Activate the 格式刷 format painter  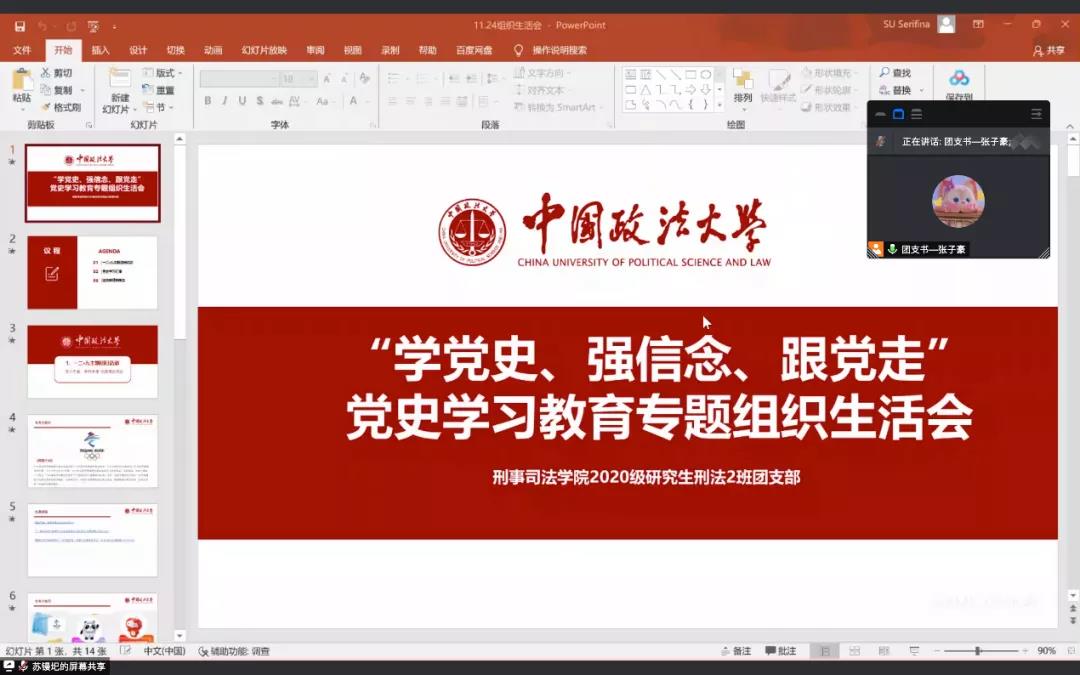pos(61,107)
